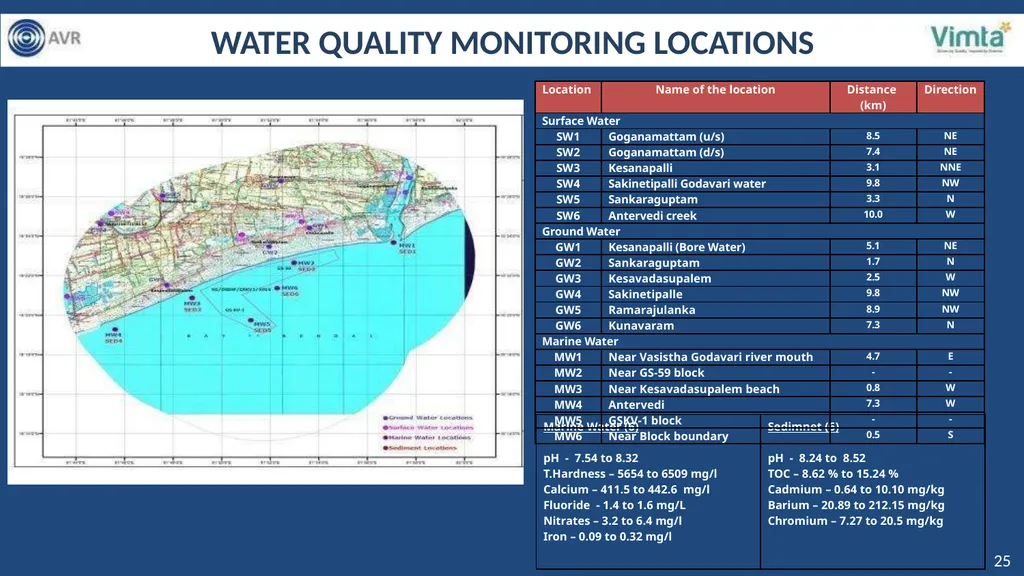
Task: Select marine 'pH - 7.54 to 8.32' line
Action: click(x=590, y=458)
